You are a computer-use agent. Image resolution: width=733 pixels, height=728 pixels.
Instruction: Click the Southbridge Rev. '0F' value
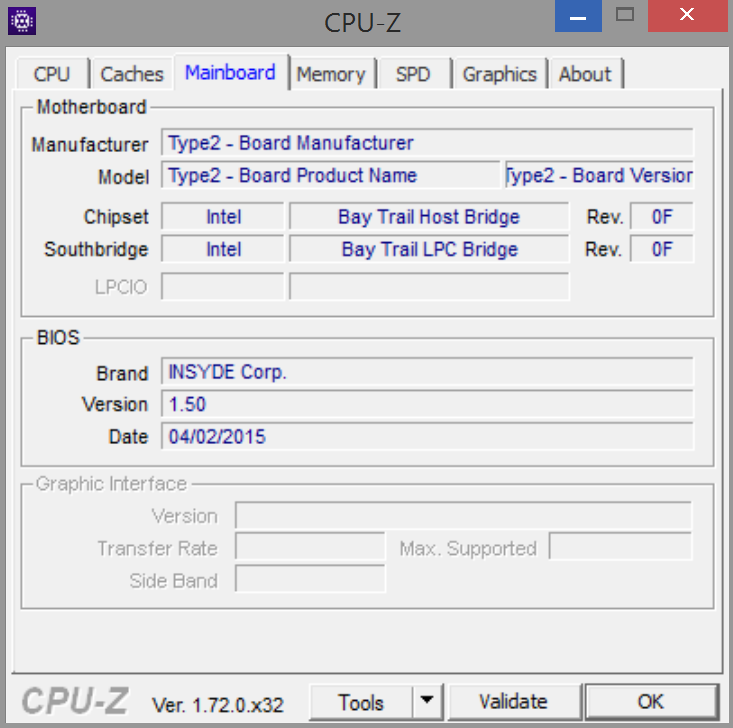(661, 249)
